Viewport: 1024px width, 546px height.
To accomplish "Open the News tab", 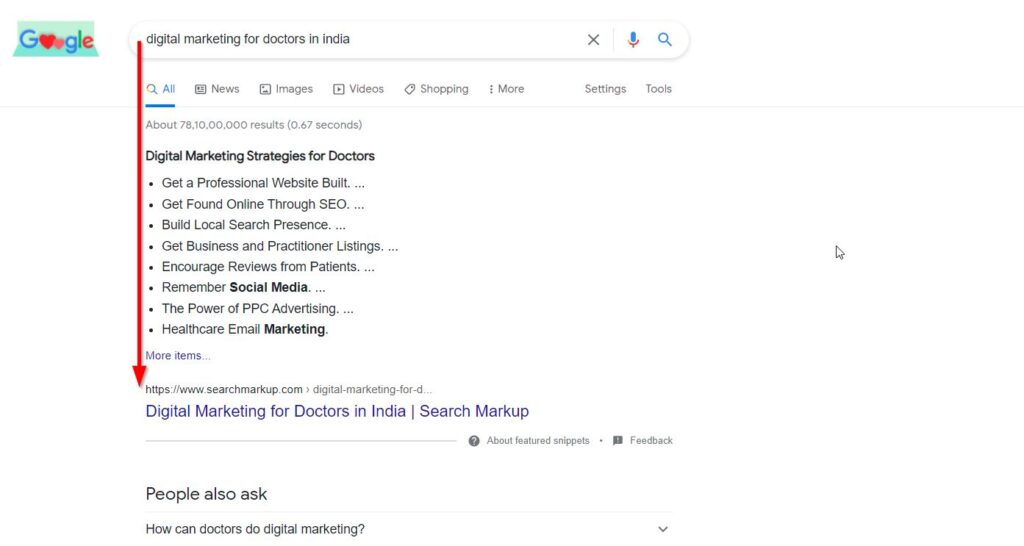I will (x=217, y=89).
